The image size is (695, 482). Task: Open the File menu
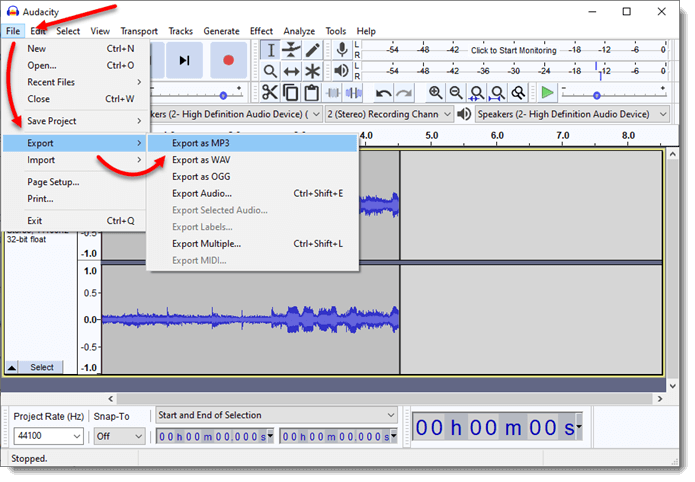coord(13,31)
